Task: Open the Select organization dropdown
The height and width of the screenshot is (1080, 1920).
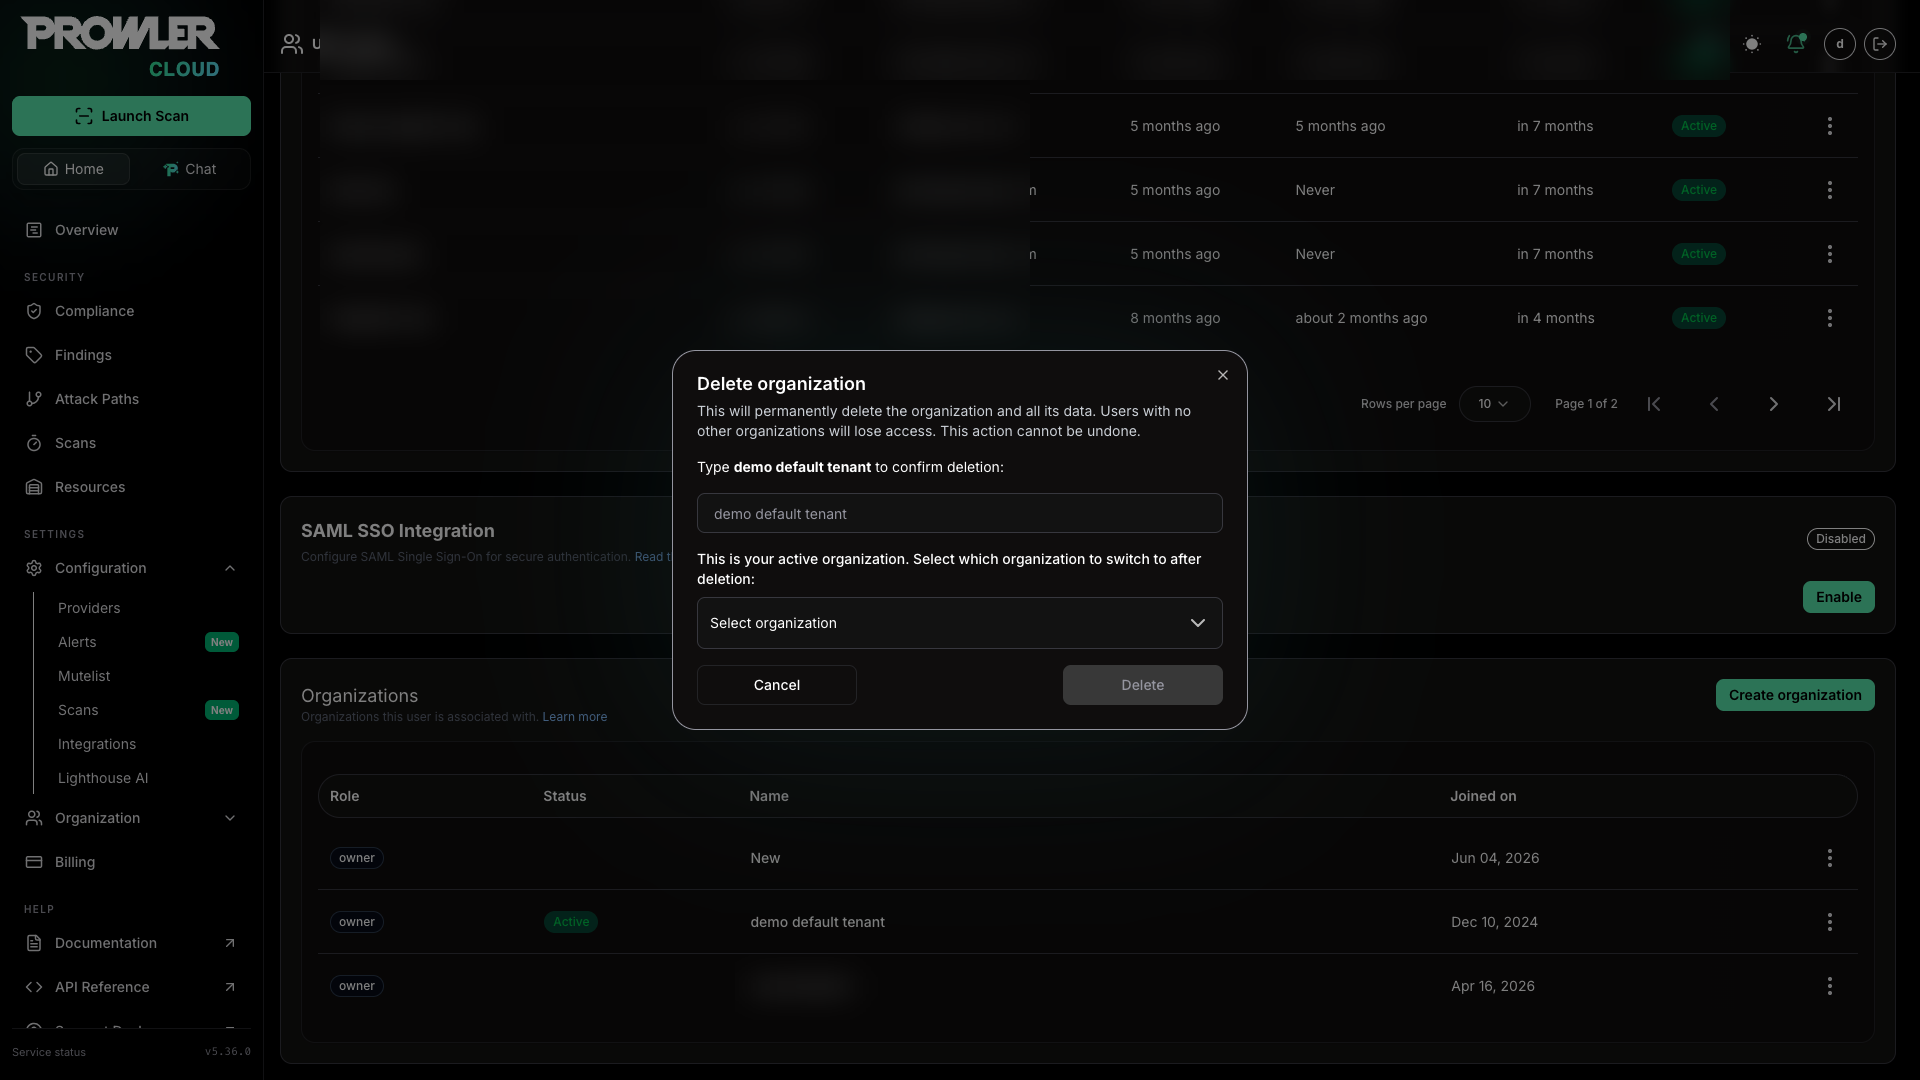Action: tap(959, 623)
